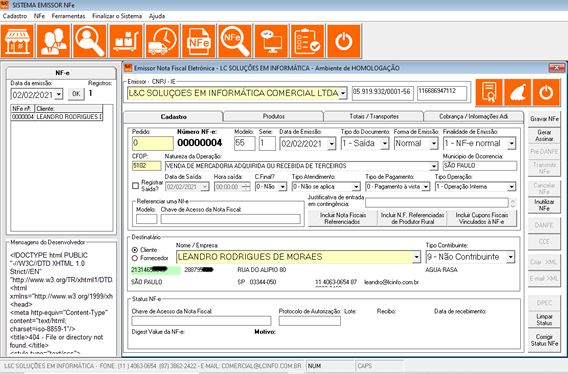
Task: Expand the C.Final dropdown
Action: coord(283,187)
